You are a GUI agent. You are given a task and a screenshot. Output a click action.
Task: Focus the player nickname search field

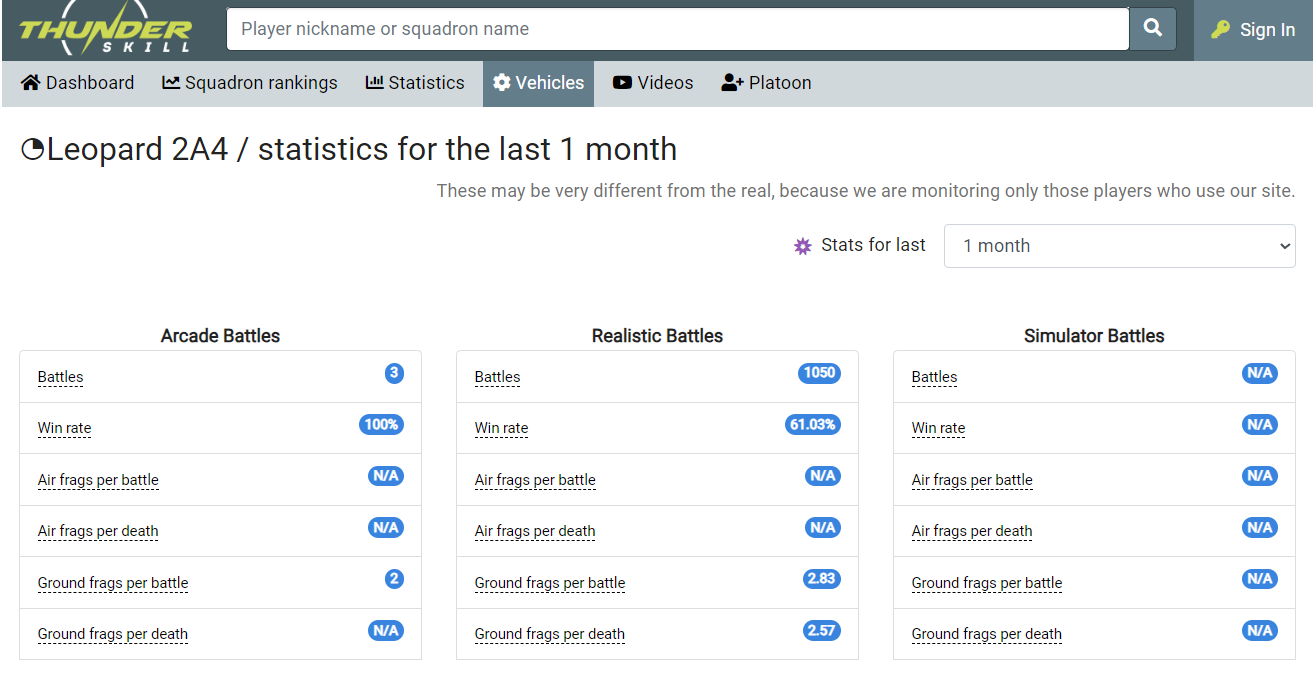click(678, 29)
